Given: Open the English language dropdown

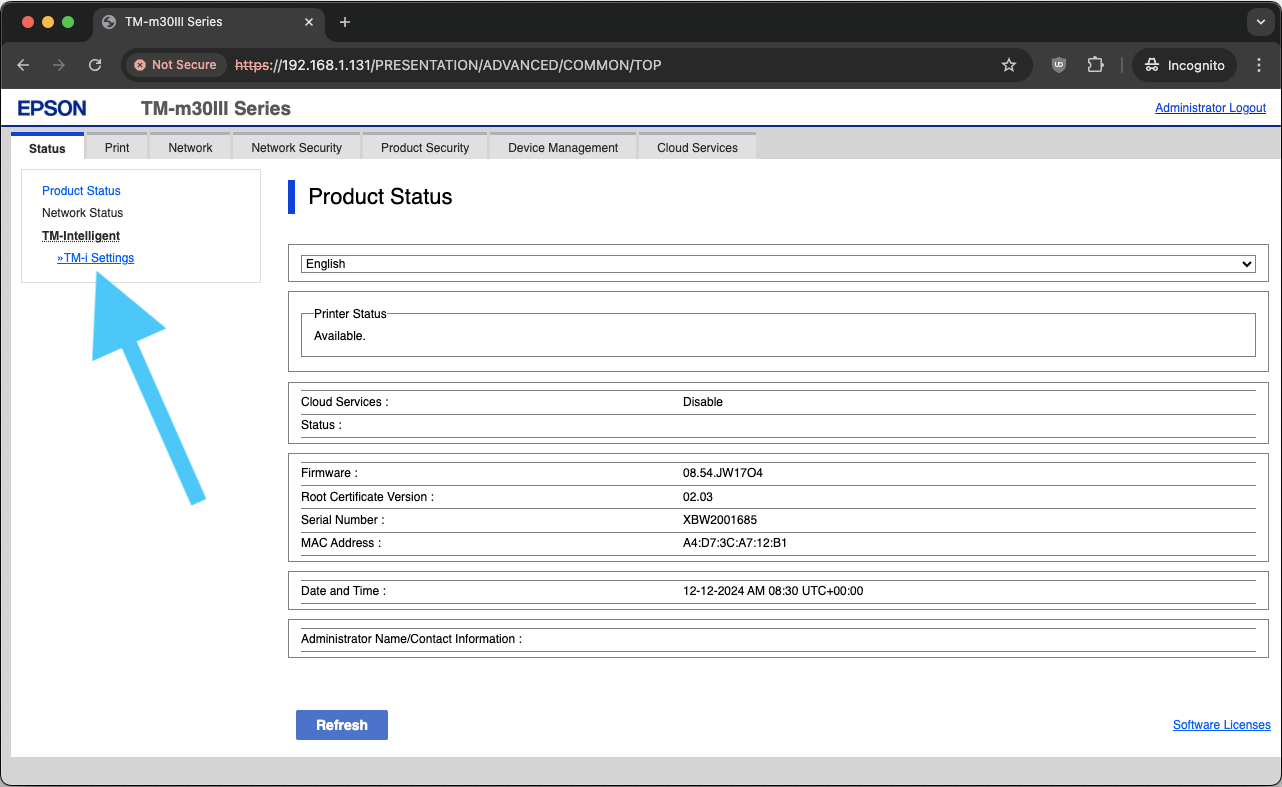Looking at the screenshot, I should [x=778, y=264].
